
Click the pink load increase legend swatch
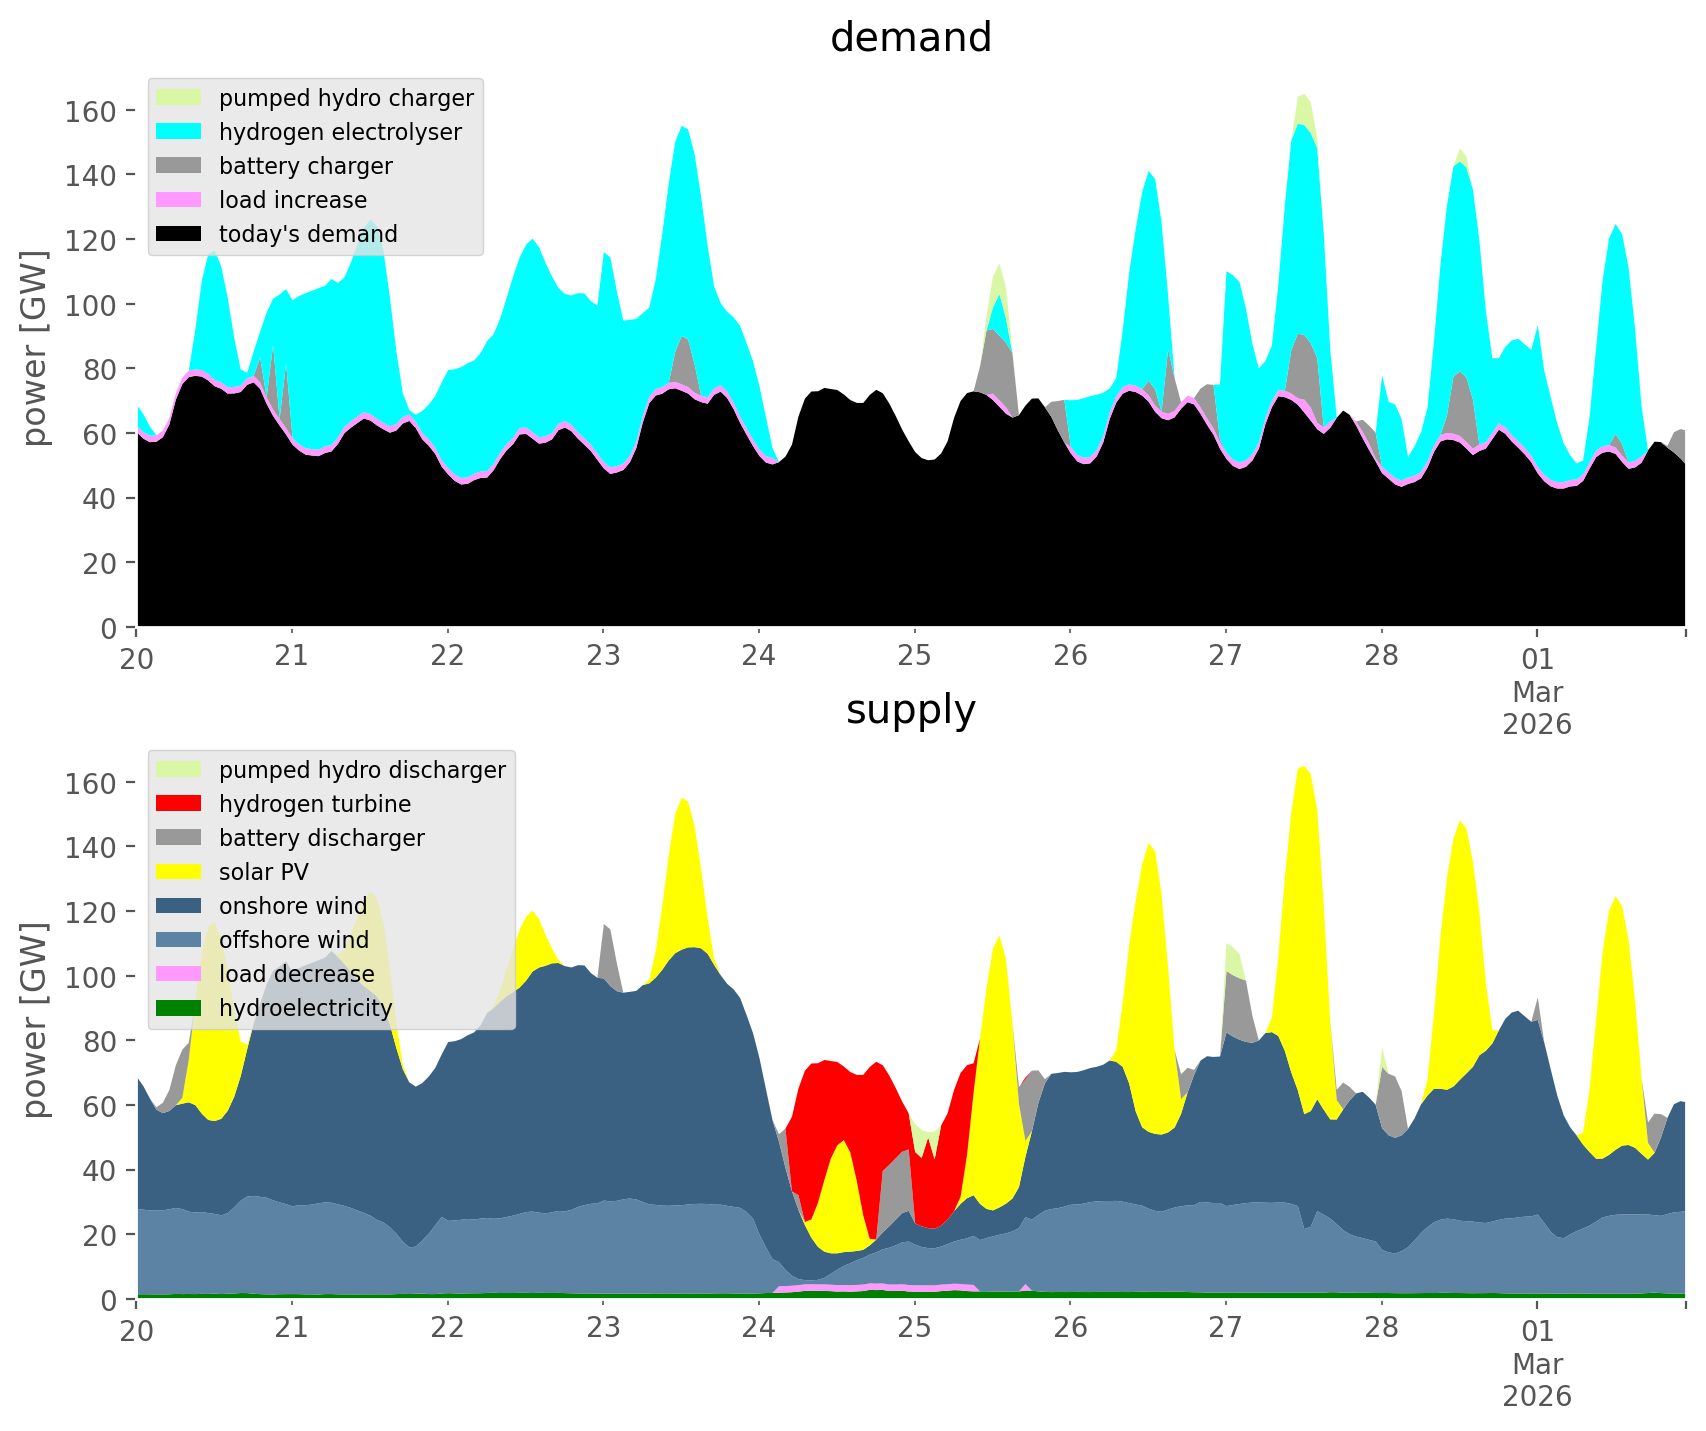(180, 200)
